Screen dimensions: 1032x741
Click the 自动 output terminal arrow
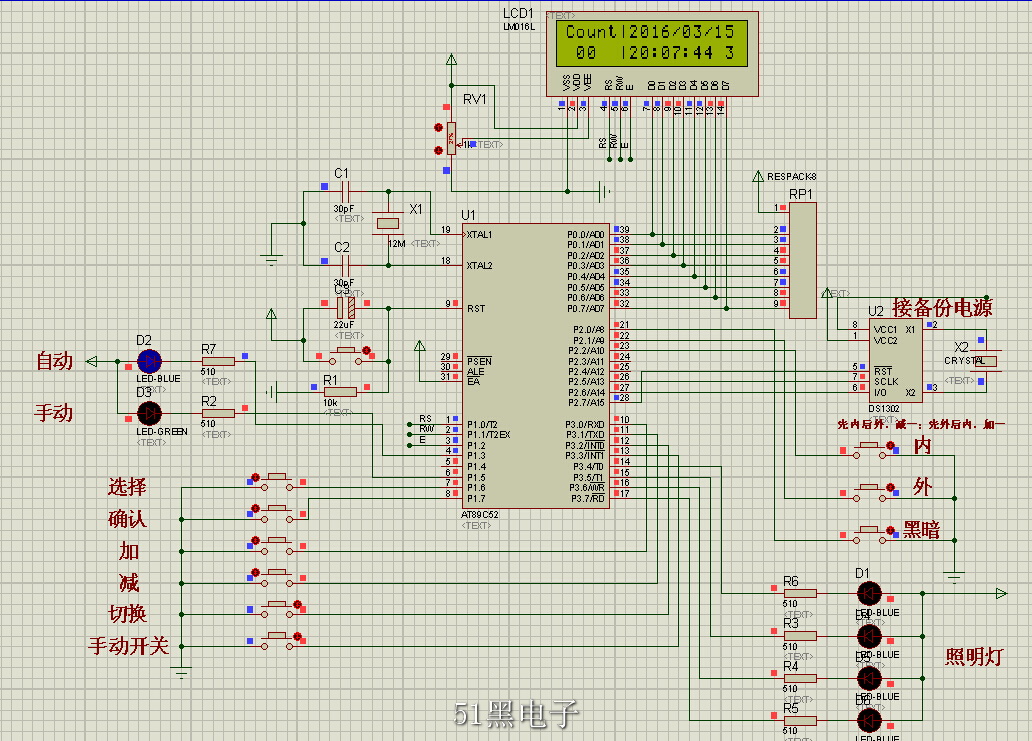(92, 361)
